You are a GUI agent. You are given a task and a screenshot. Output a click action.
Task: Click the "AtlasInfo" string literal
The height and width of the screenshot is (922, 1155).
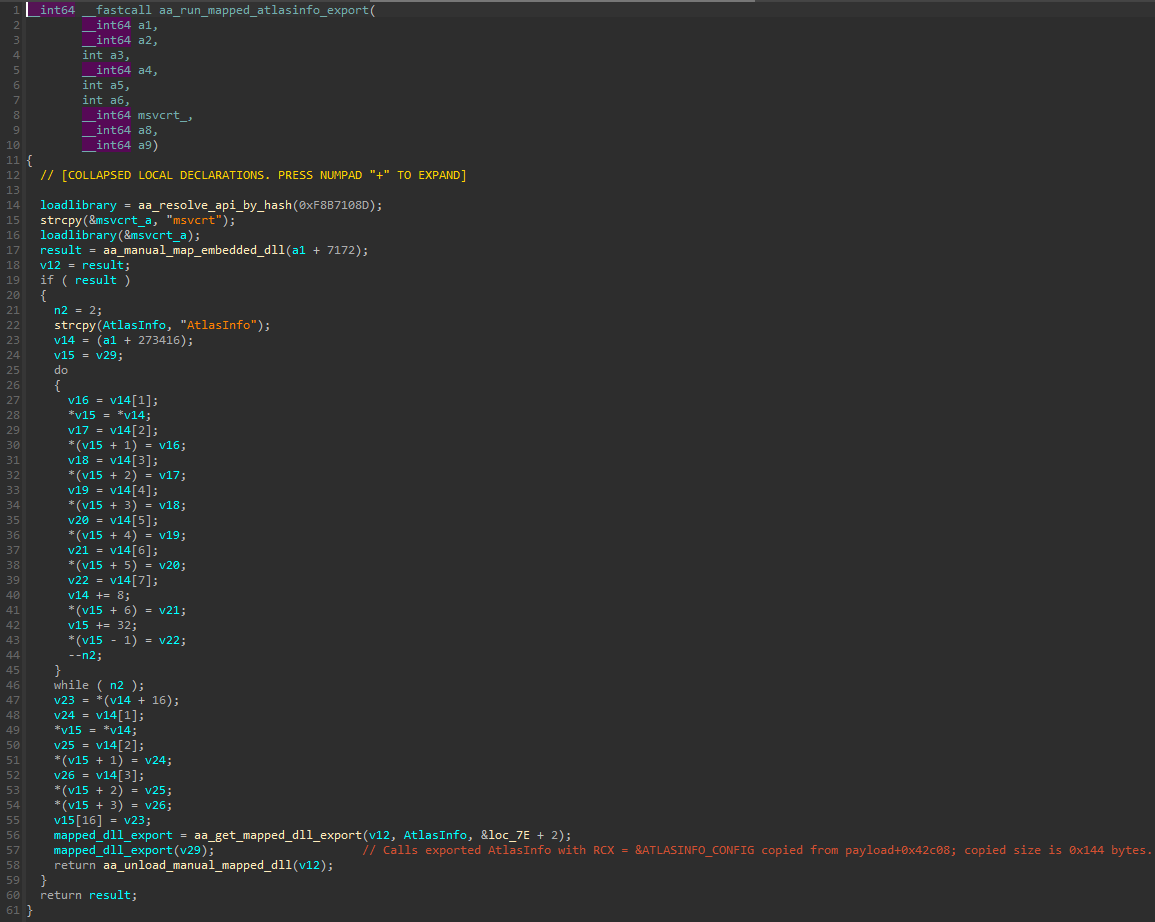click(x=218, y=325)
